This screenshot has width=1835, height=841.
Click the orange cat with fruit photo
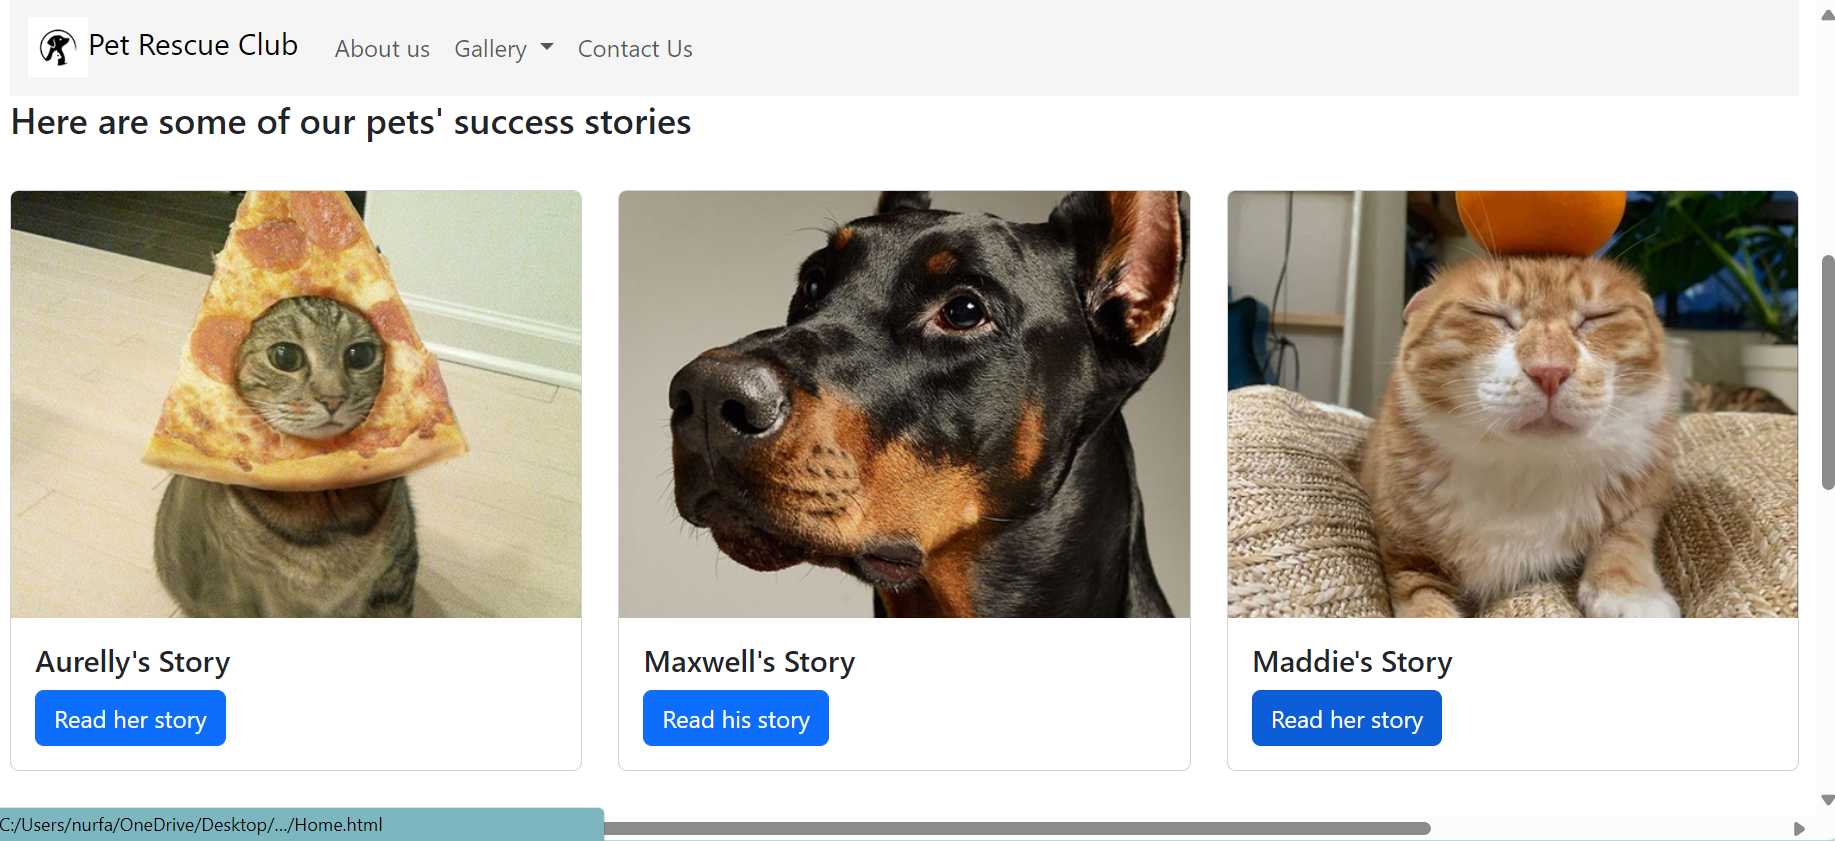click(1512, 404)
